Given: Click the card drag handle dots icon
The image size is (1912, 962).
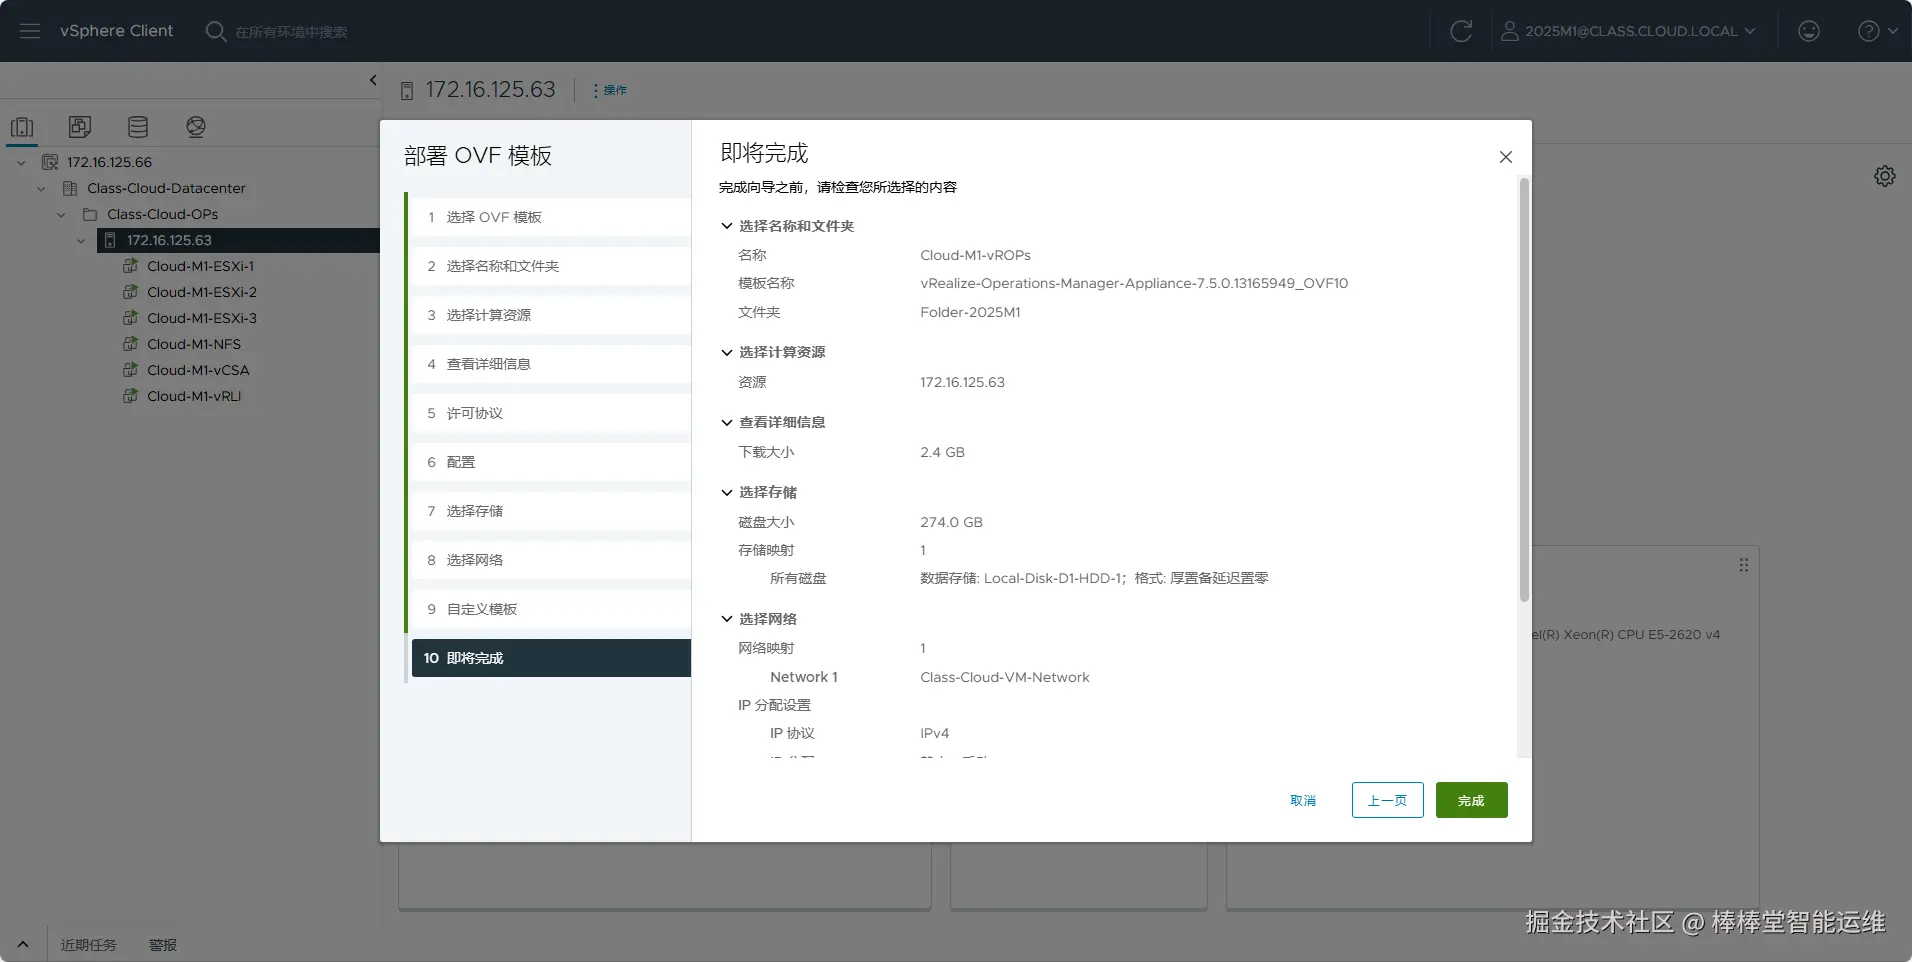Looking at the screenshot, I should pyautogui.click(x=1744, y=565).
